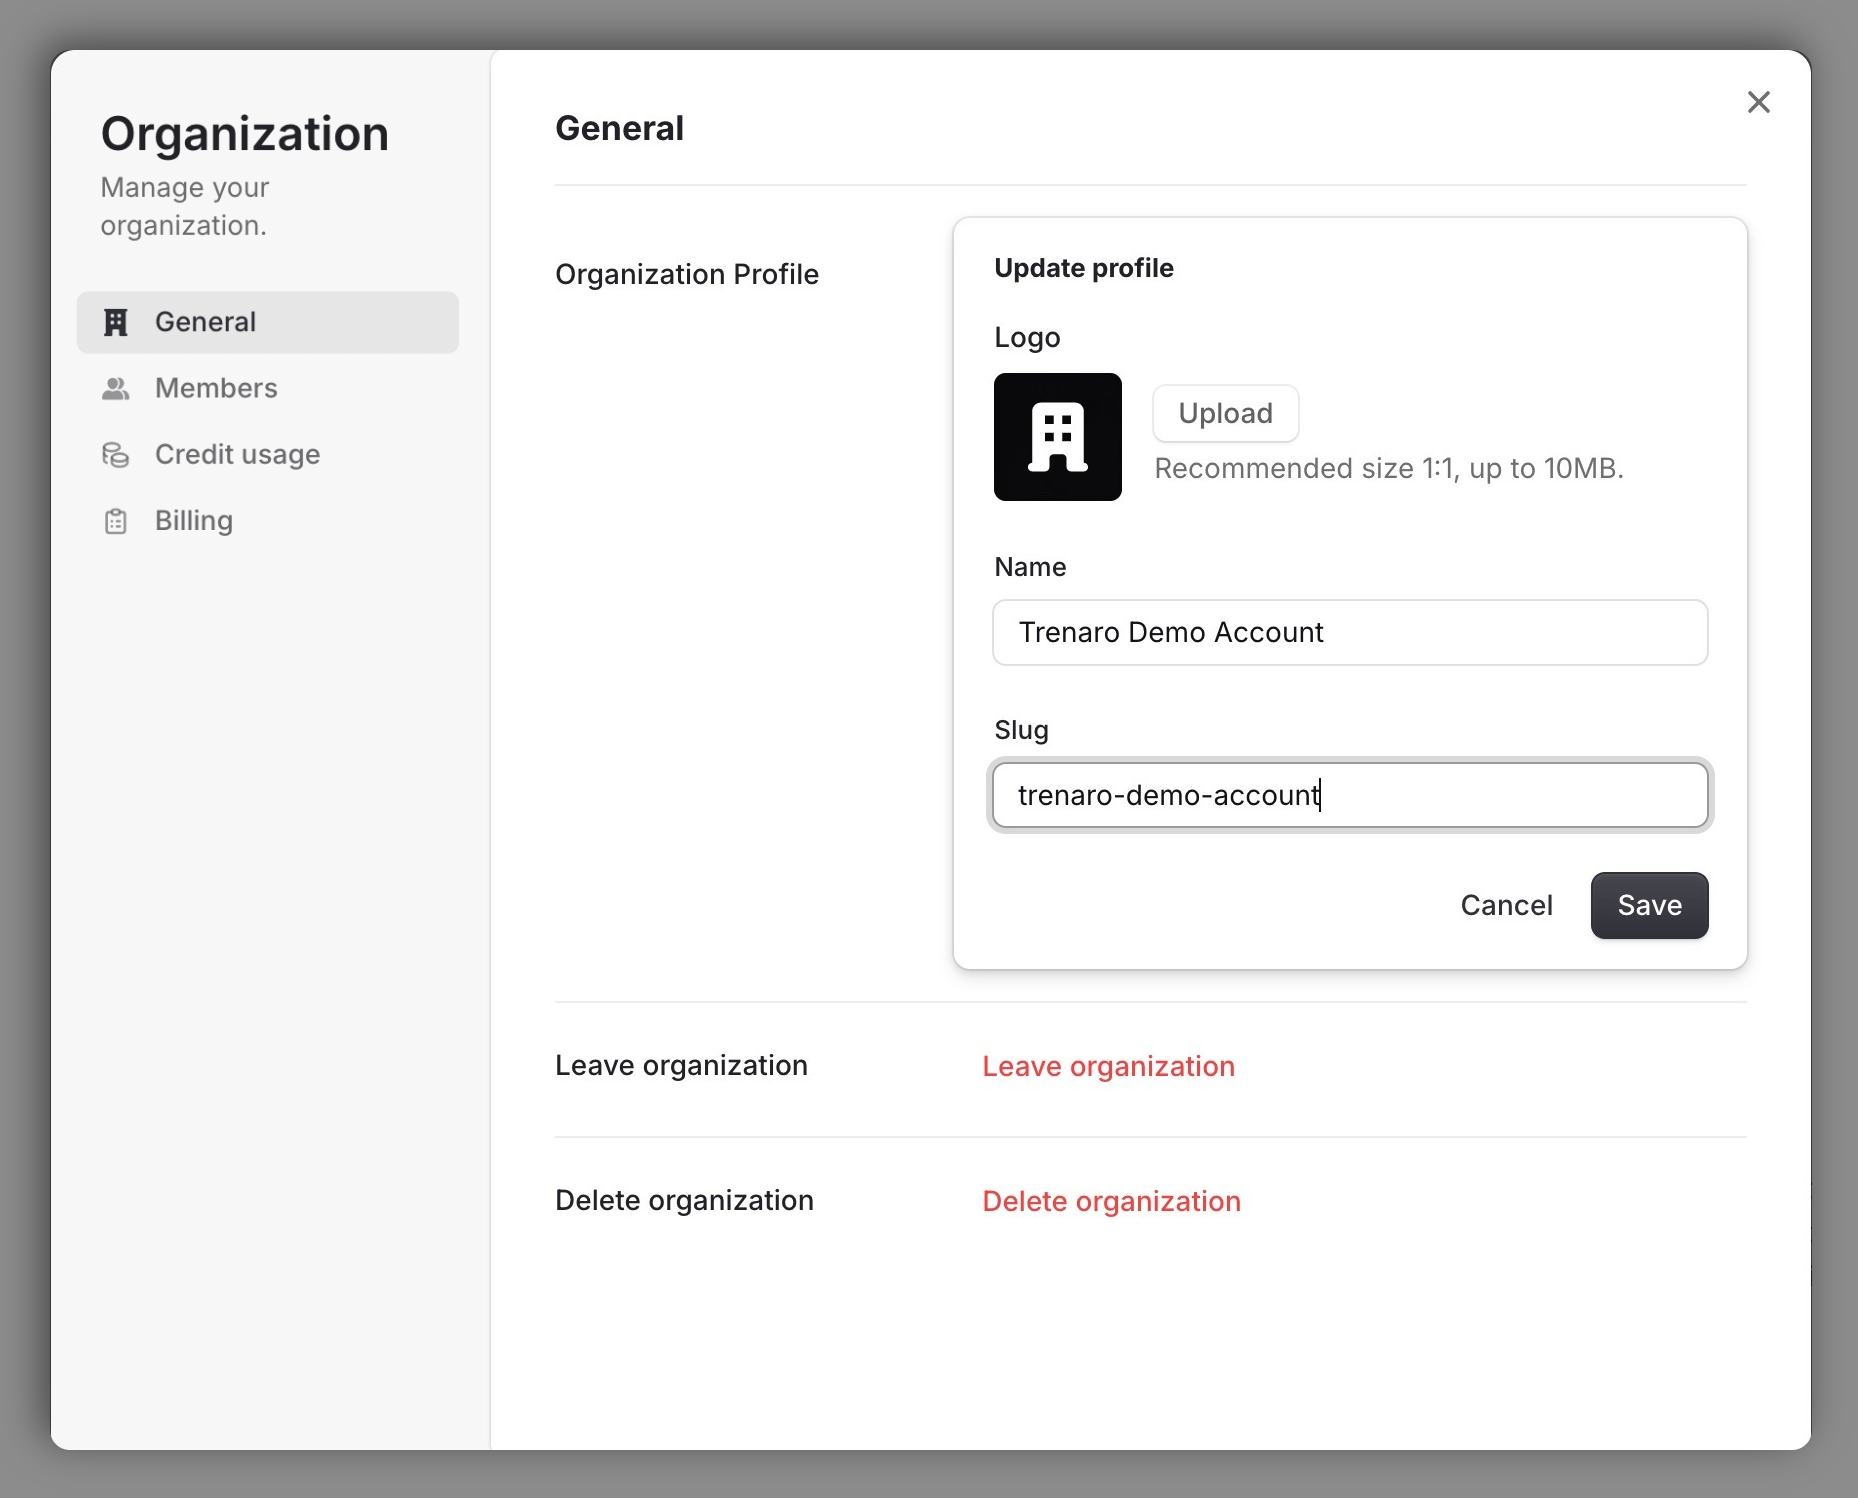Viewport: 1858px width, 1498px height.
Task: Close the Organization settings dialog
Action: coord(1759,102)
